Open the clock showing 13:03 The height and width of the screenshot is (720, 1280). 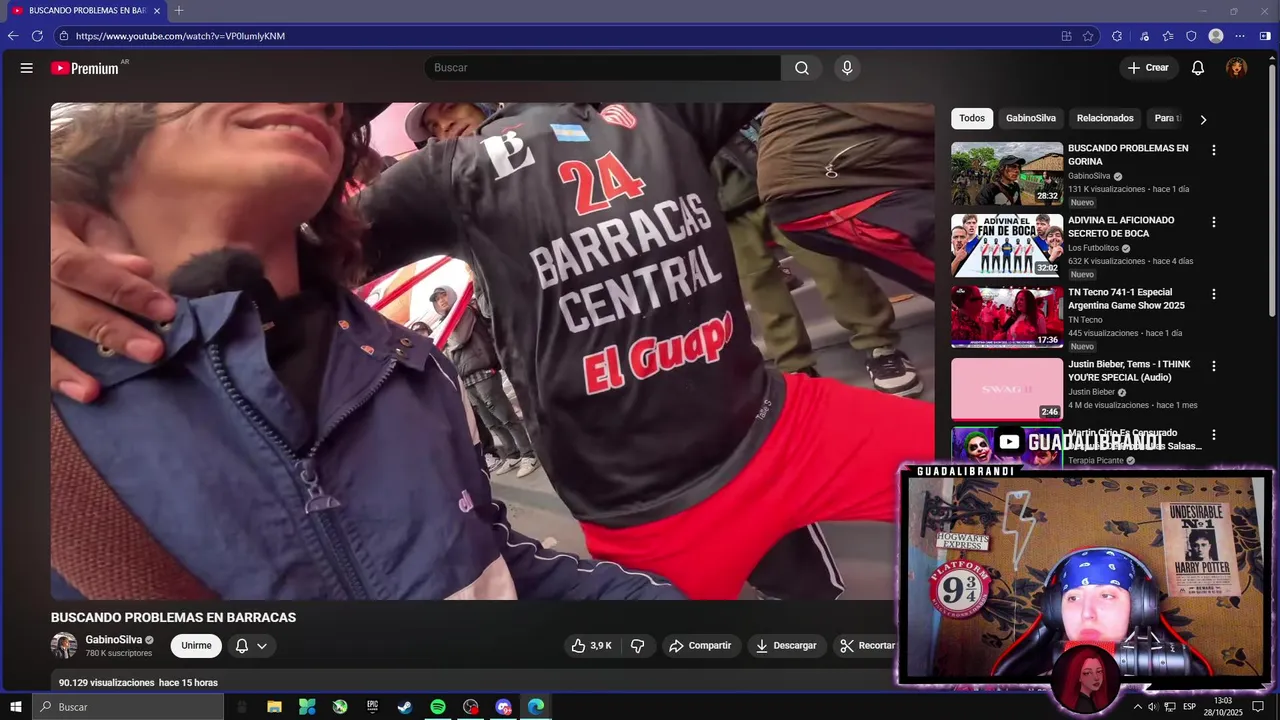point(1222,707)
